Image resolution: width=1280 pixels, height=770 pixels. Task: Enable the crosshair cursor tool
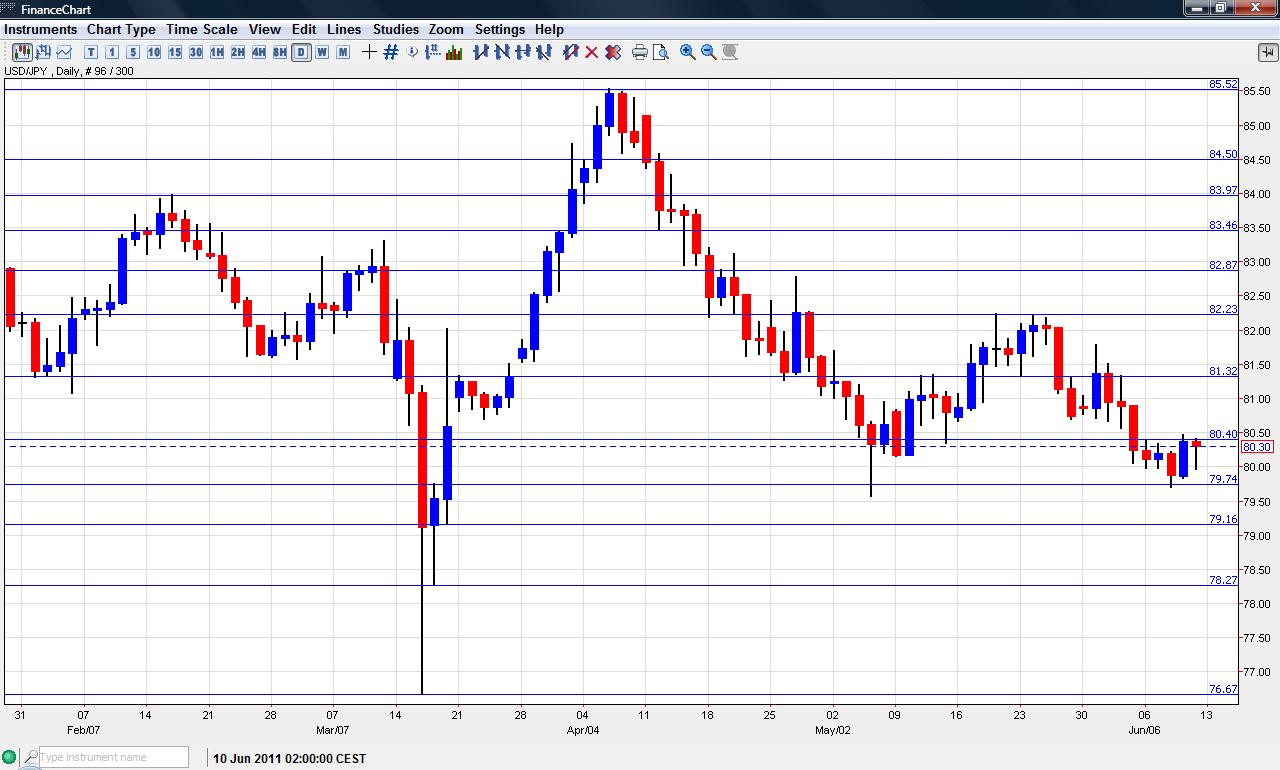(x=369, y=52)
